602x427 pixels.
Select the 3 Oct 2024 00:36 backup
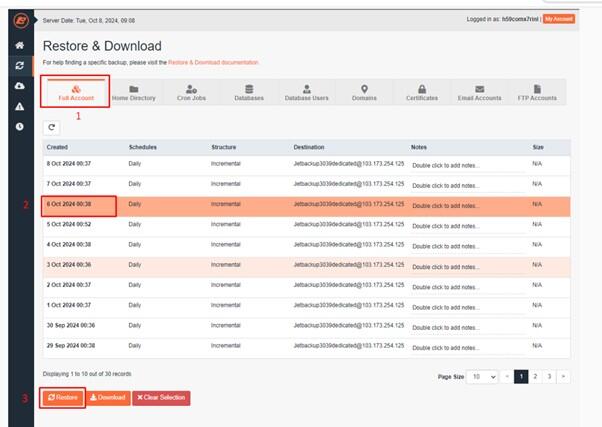(x=306, y=267)
